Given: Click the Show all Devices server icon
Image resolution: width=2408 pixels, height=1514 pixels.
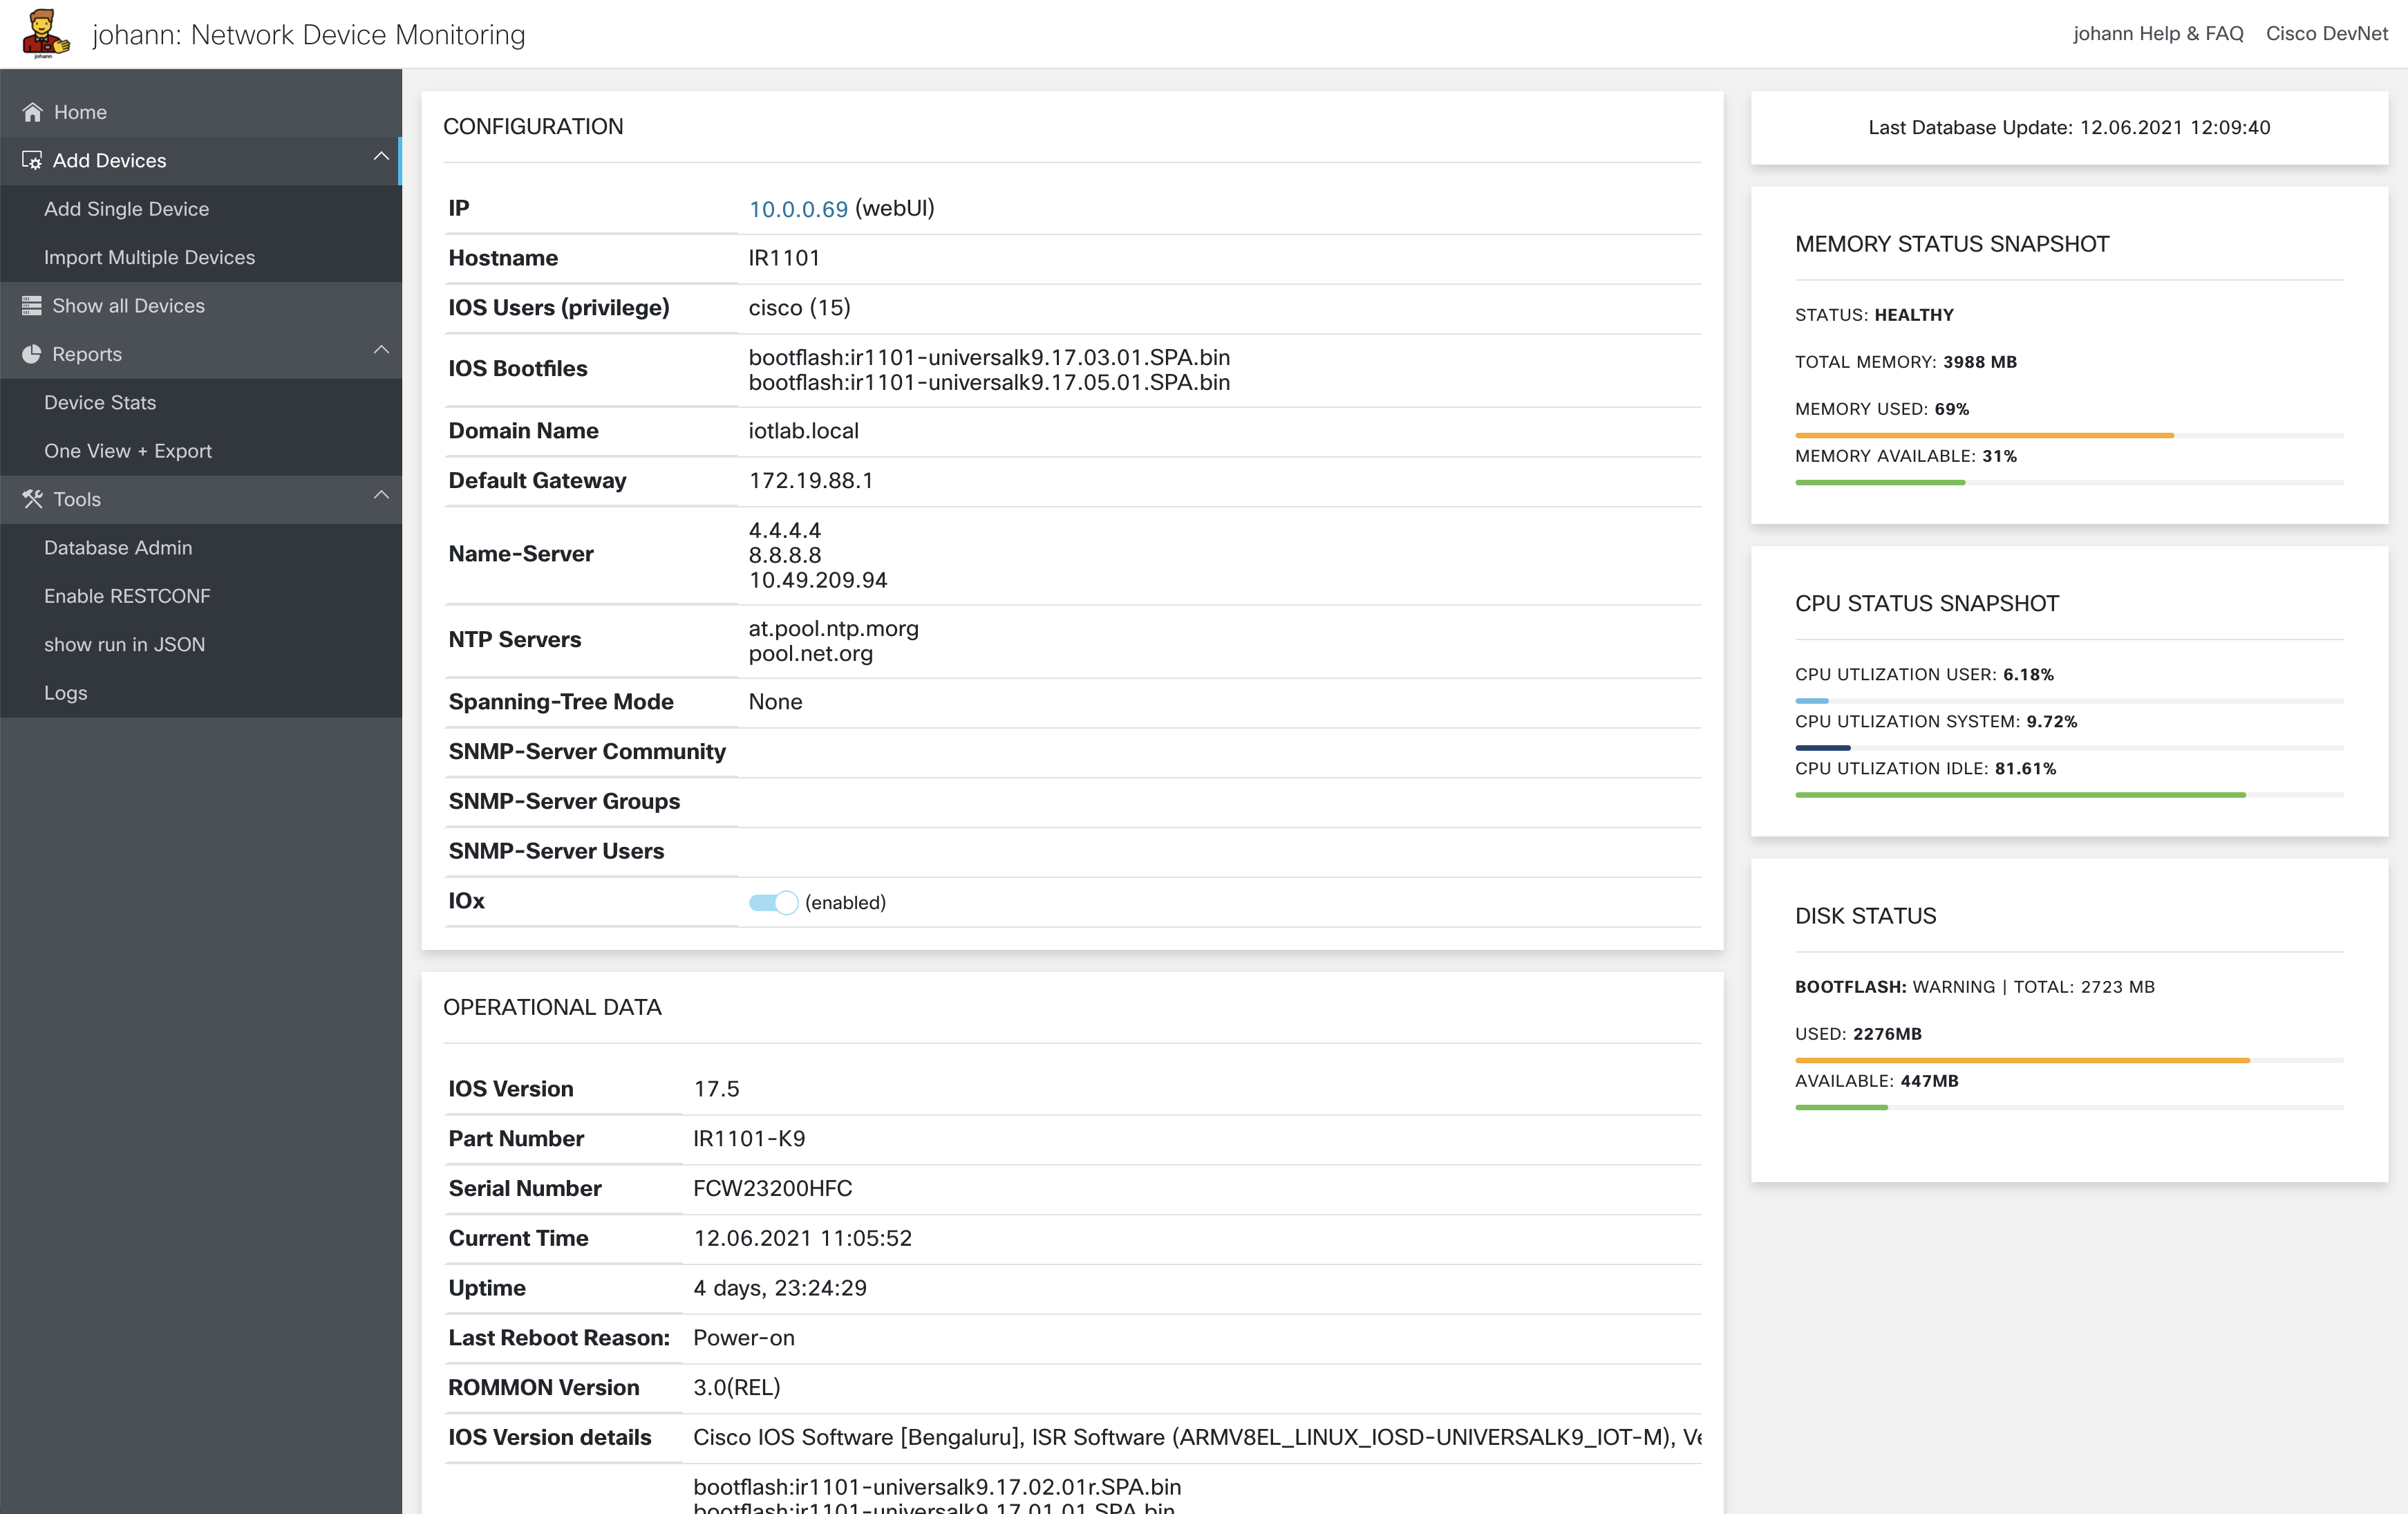Looking at the screenshot, I should pos(31,306).
